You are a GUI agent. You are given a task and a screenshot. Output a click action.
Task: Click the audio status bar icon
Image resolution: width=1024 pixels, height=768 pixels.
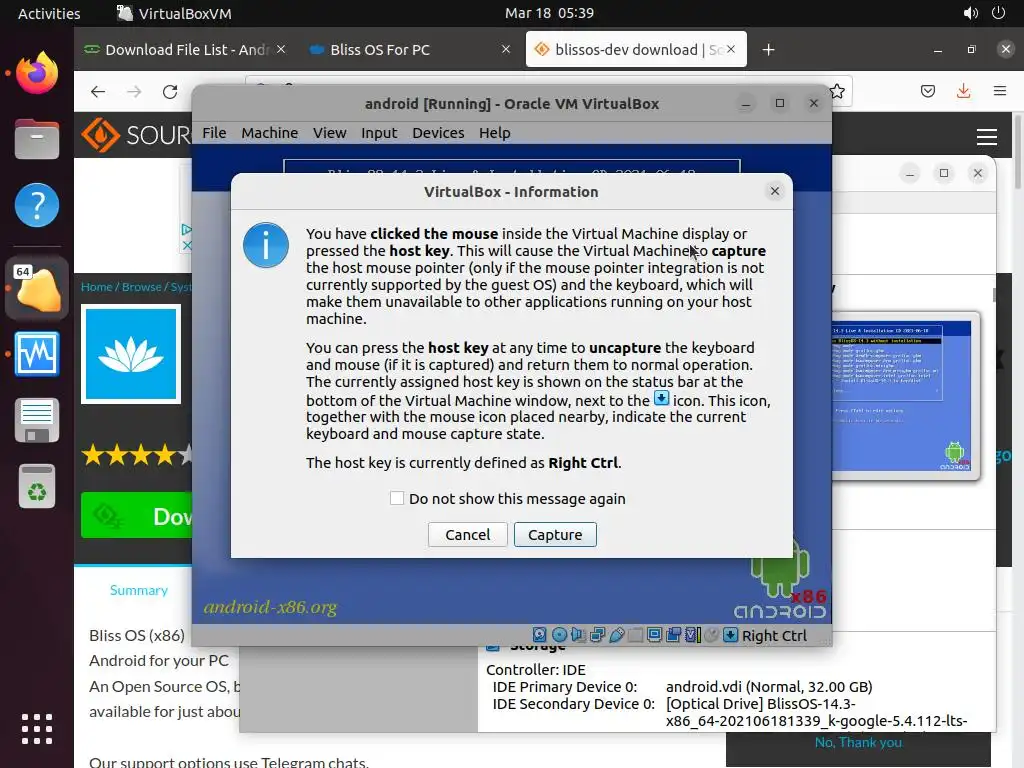click(x=578, y=635)
